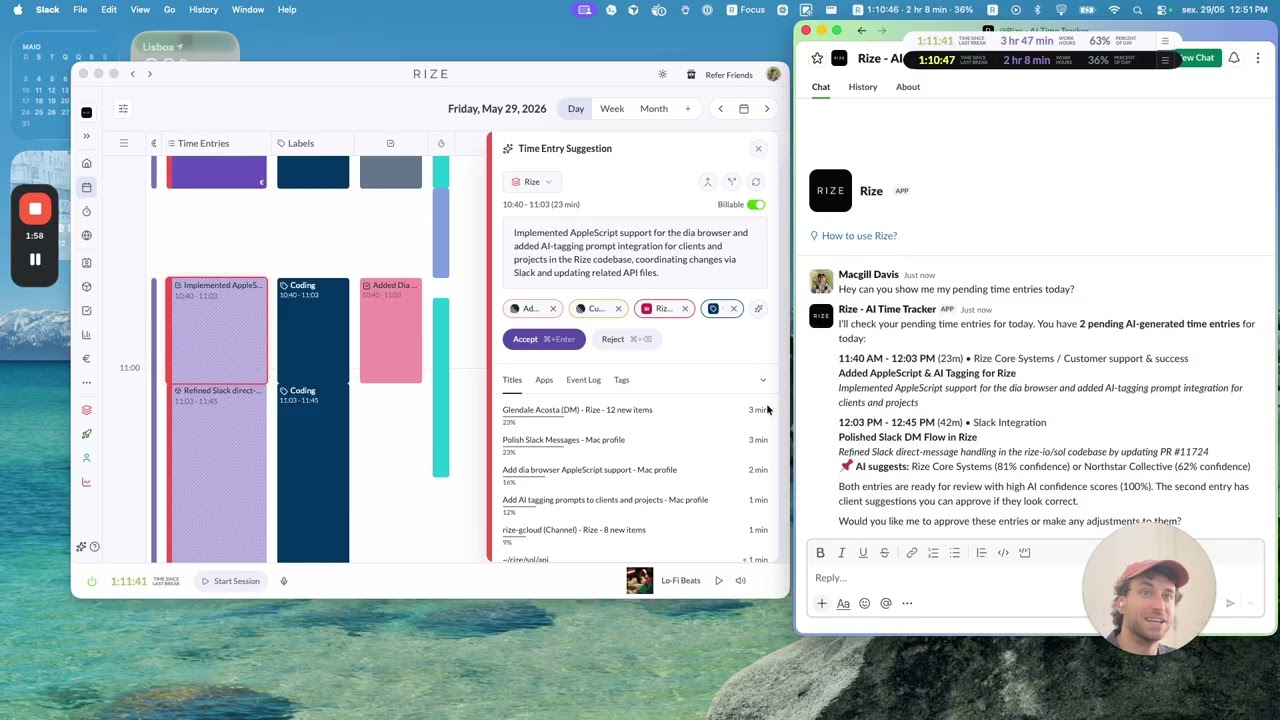Click the help question mark icon
The height and width of the screenshot is (720, 1280).
tap(95, 547)
